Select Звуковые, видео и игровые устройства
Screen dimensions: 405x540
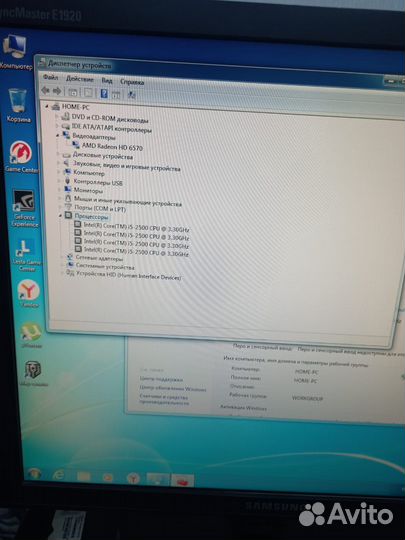pos(127,166)
